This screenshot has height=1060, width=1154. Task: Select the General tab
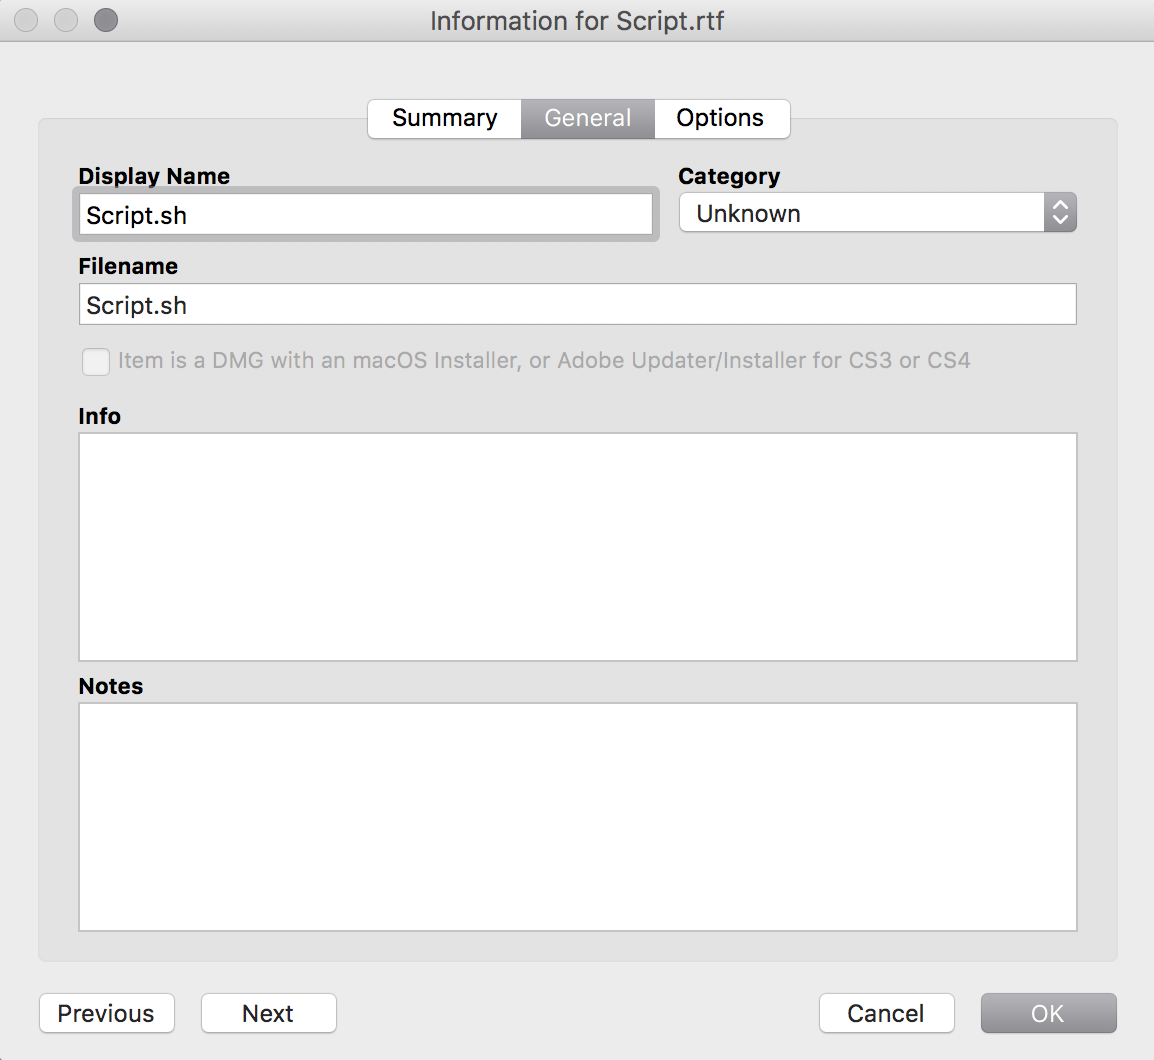587,119
